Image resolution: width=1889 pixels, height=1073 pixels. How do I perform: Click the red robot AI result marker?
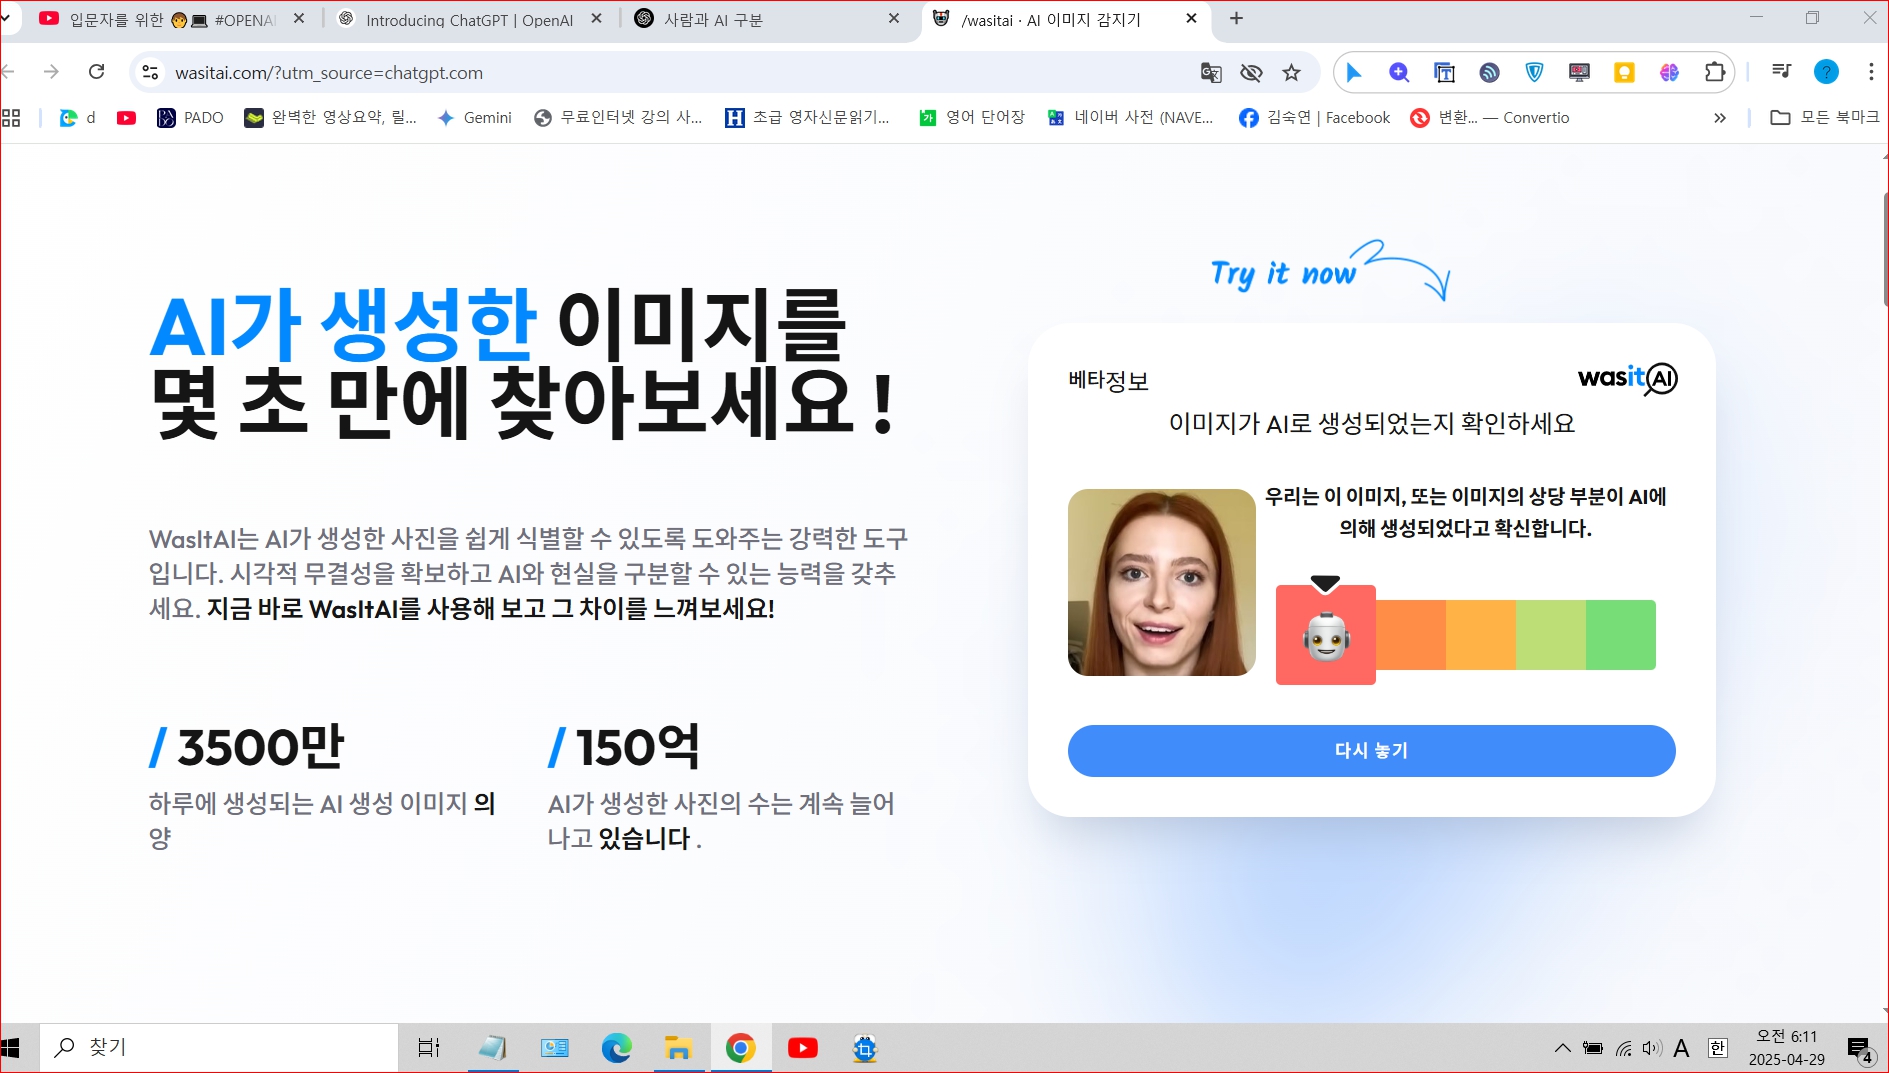(1326, 634)
